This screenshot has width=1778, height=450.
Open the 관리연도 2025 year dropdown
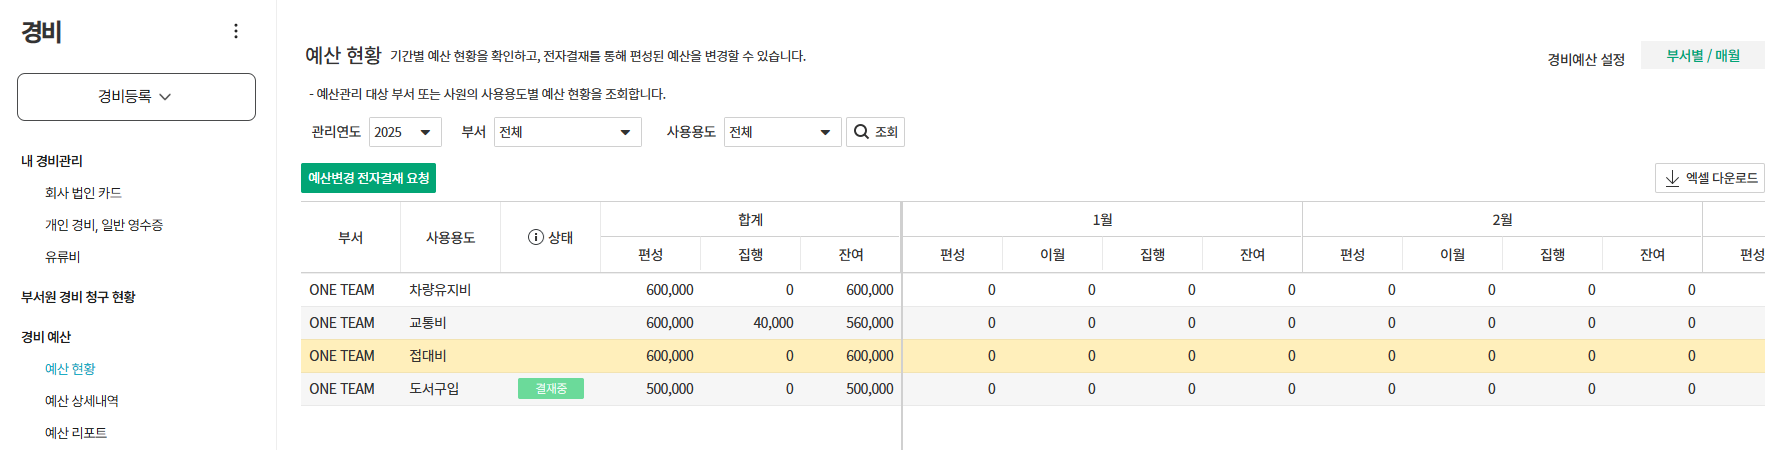click(x=405, y=132)
